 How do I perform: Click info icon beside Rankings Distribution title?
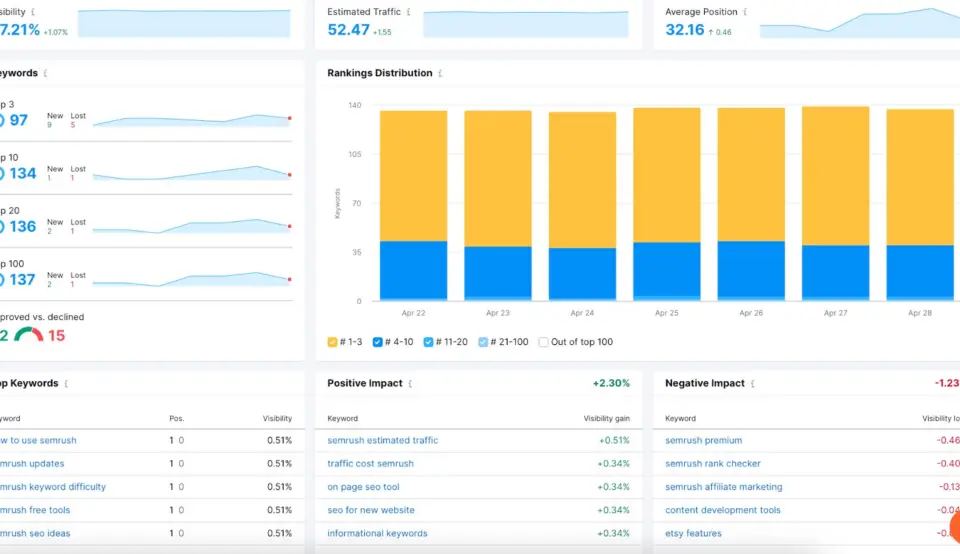(440, 73)
